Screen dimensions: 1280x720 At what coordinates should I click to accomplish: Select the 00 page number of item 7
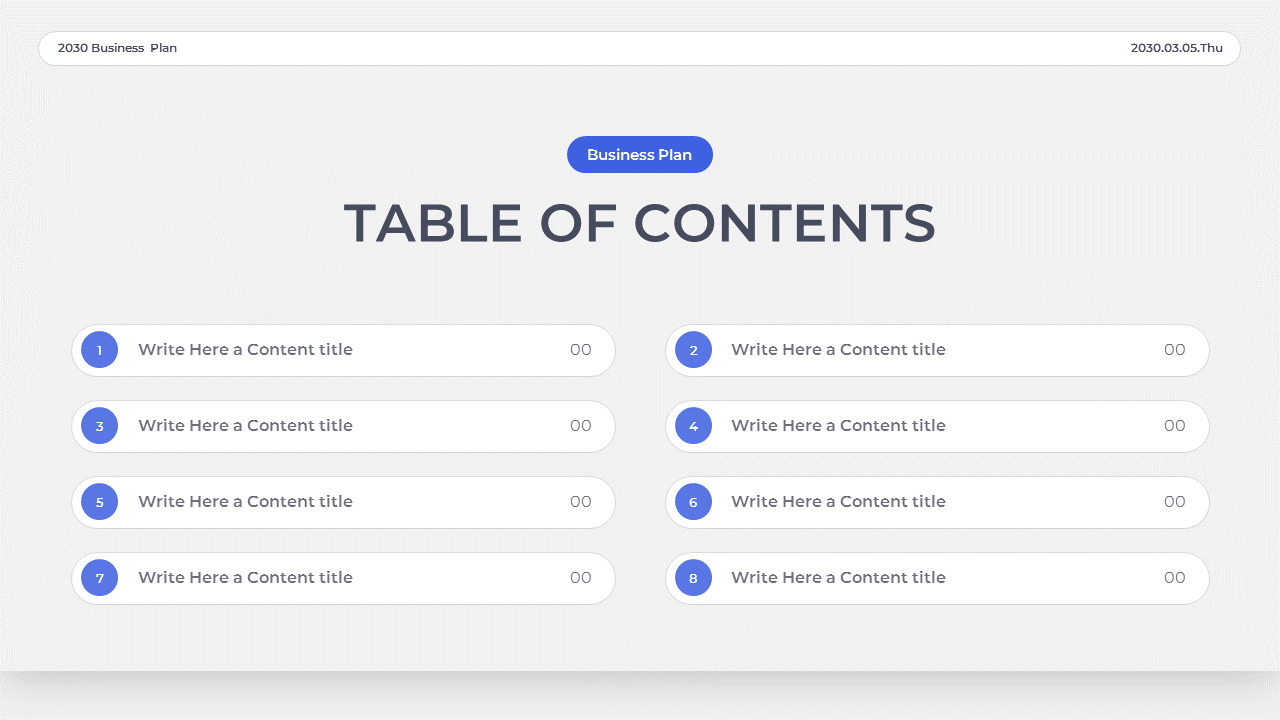581,578
